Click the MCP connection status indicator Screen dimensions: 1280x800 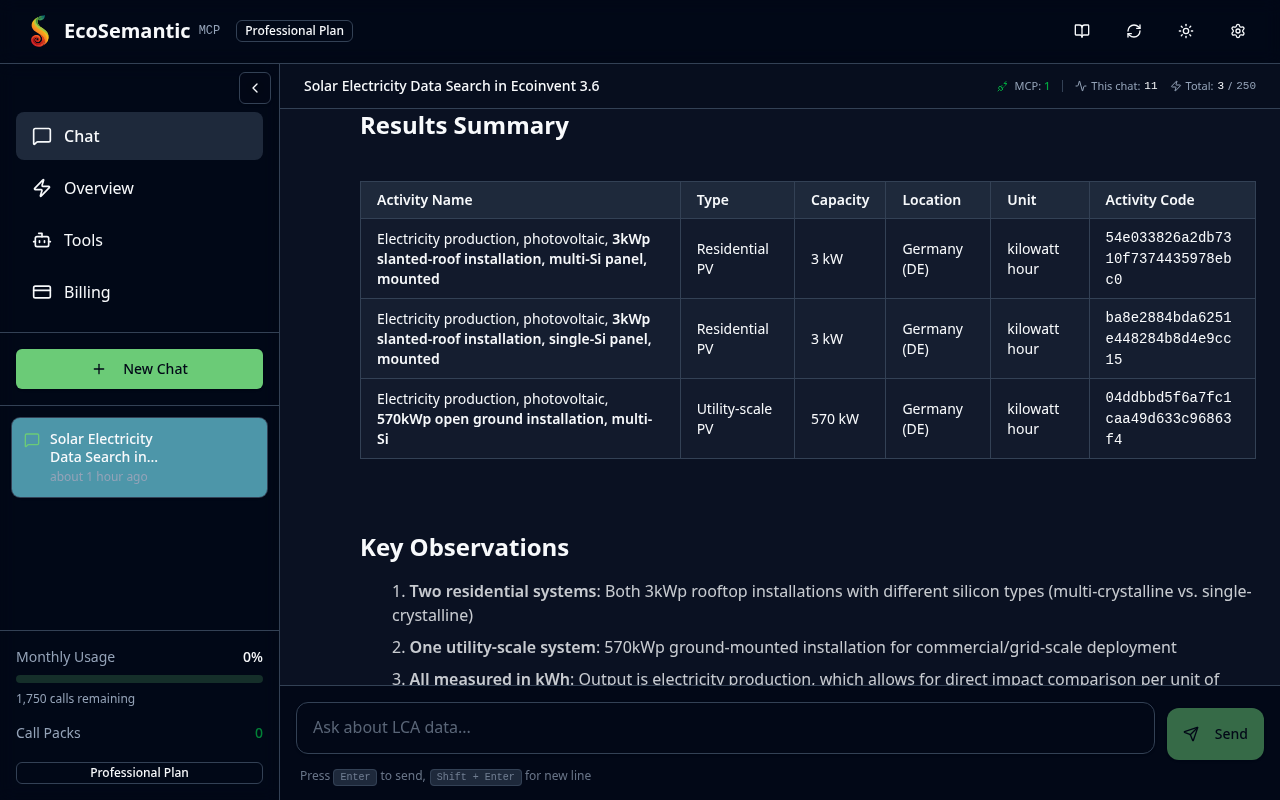click(1003, 86)
